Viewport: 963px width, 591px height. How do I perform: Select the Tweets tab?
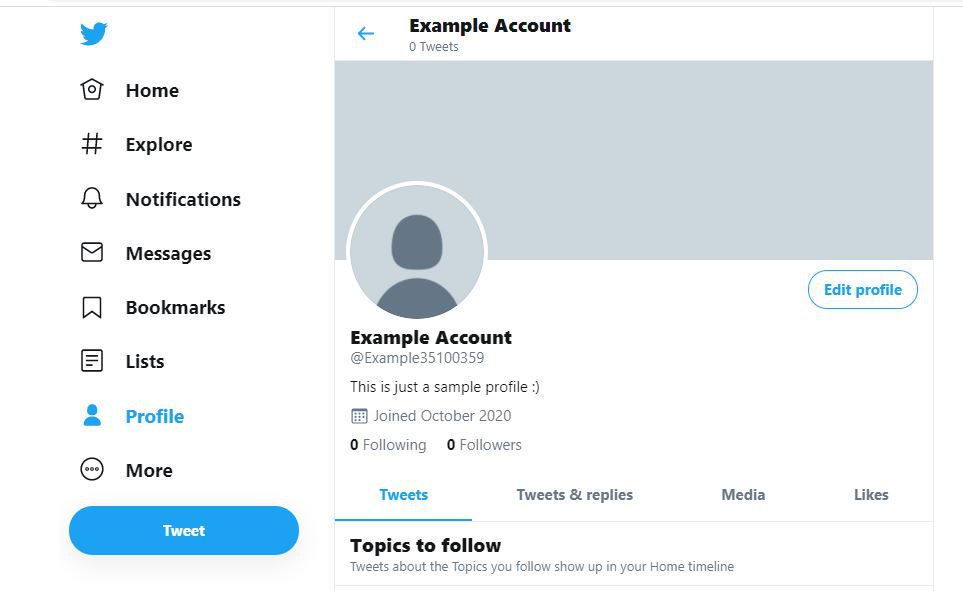pos(403,494)
